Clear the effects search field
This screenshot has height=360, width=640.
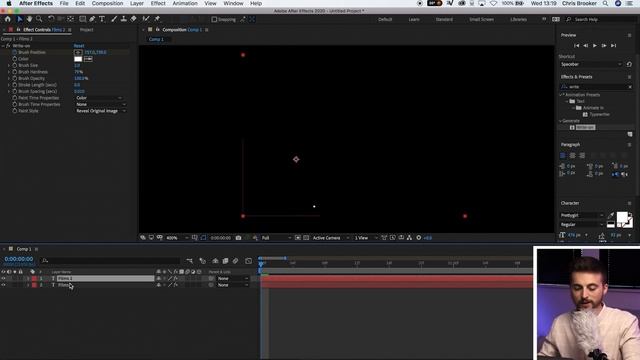coord(630,87)
